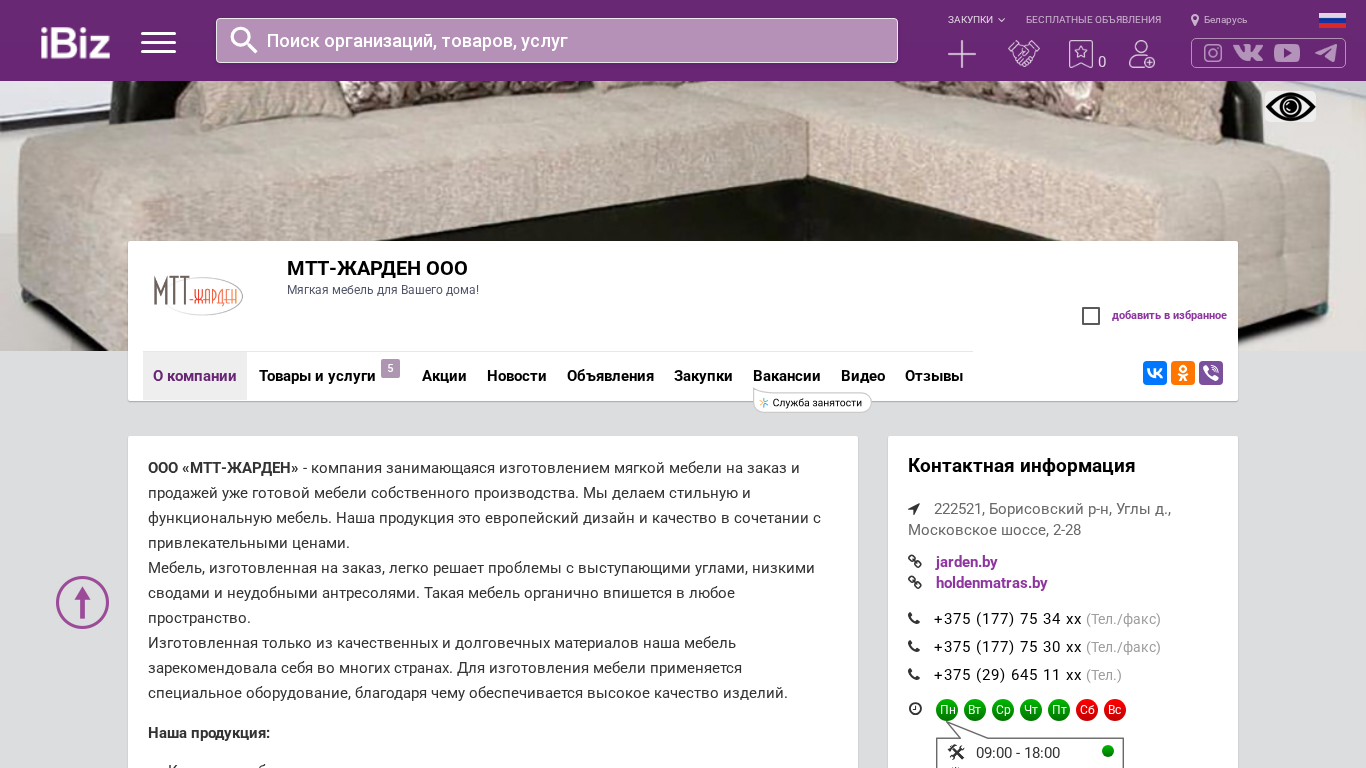Select Monday 'Пн' schedule day

(x=947, y=710)
